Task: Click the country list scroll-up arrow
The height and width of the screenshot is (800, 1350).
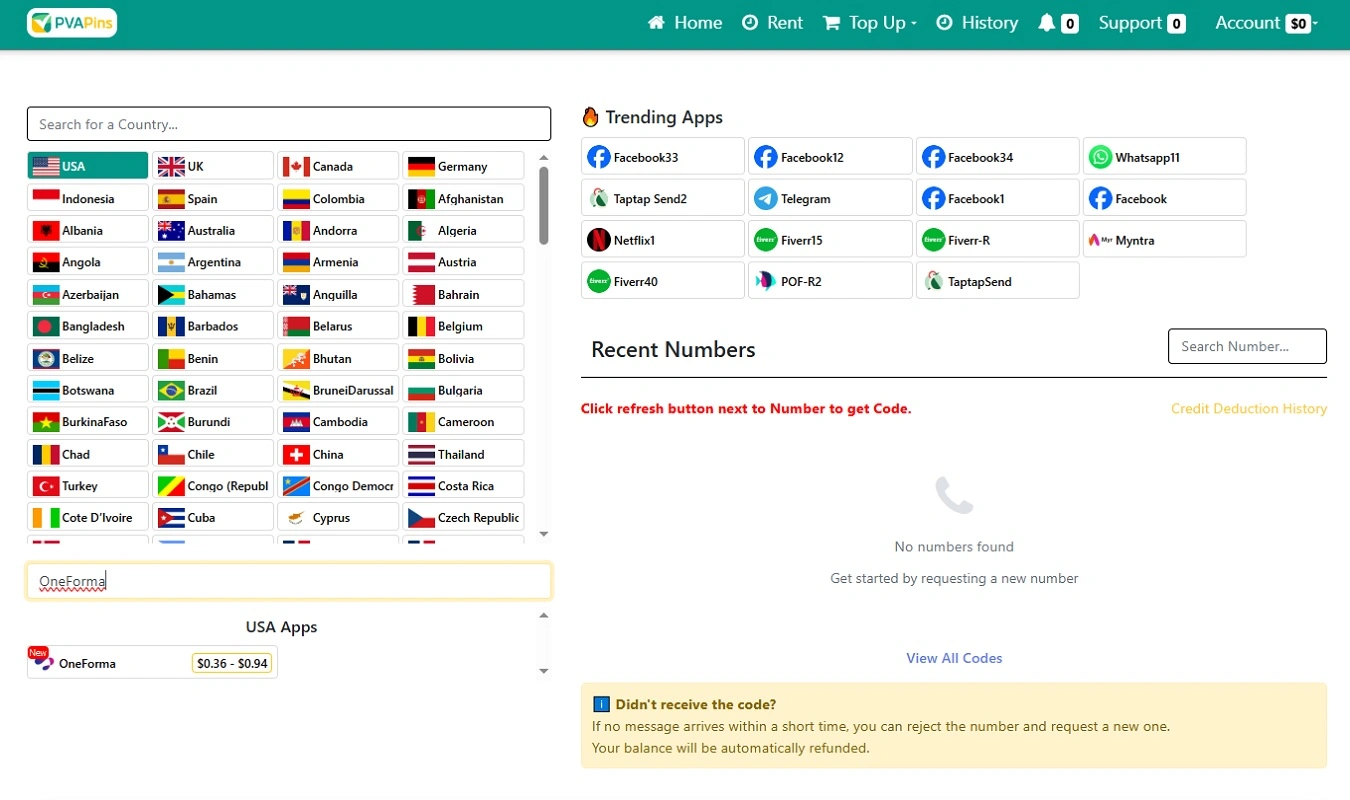Action: click(x=544, y=157)
